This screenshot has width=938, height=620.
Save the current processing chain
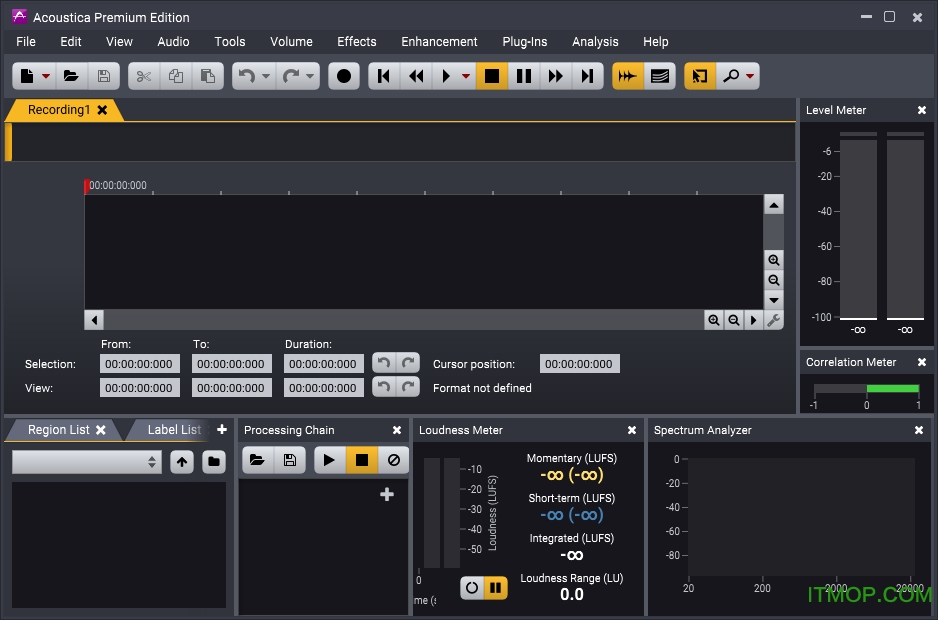click(x=287, y=460)
